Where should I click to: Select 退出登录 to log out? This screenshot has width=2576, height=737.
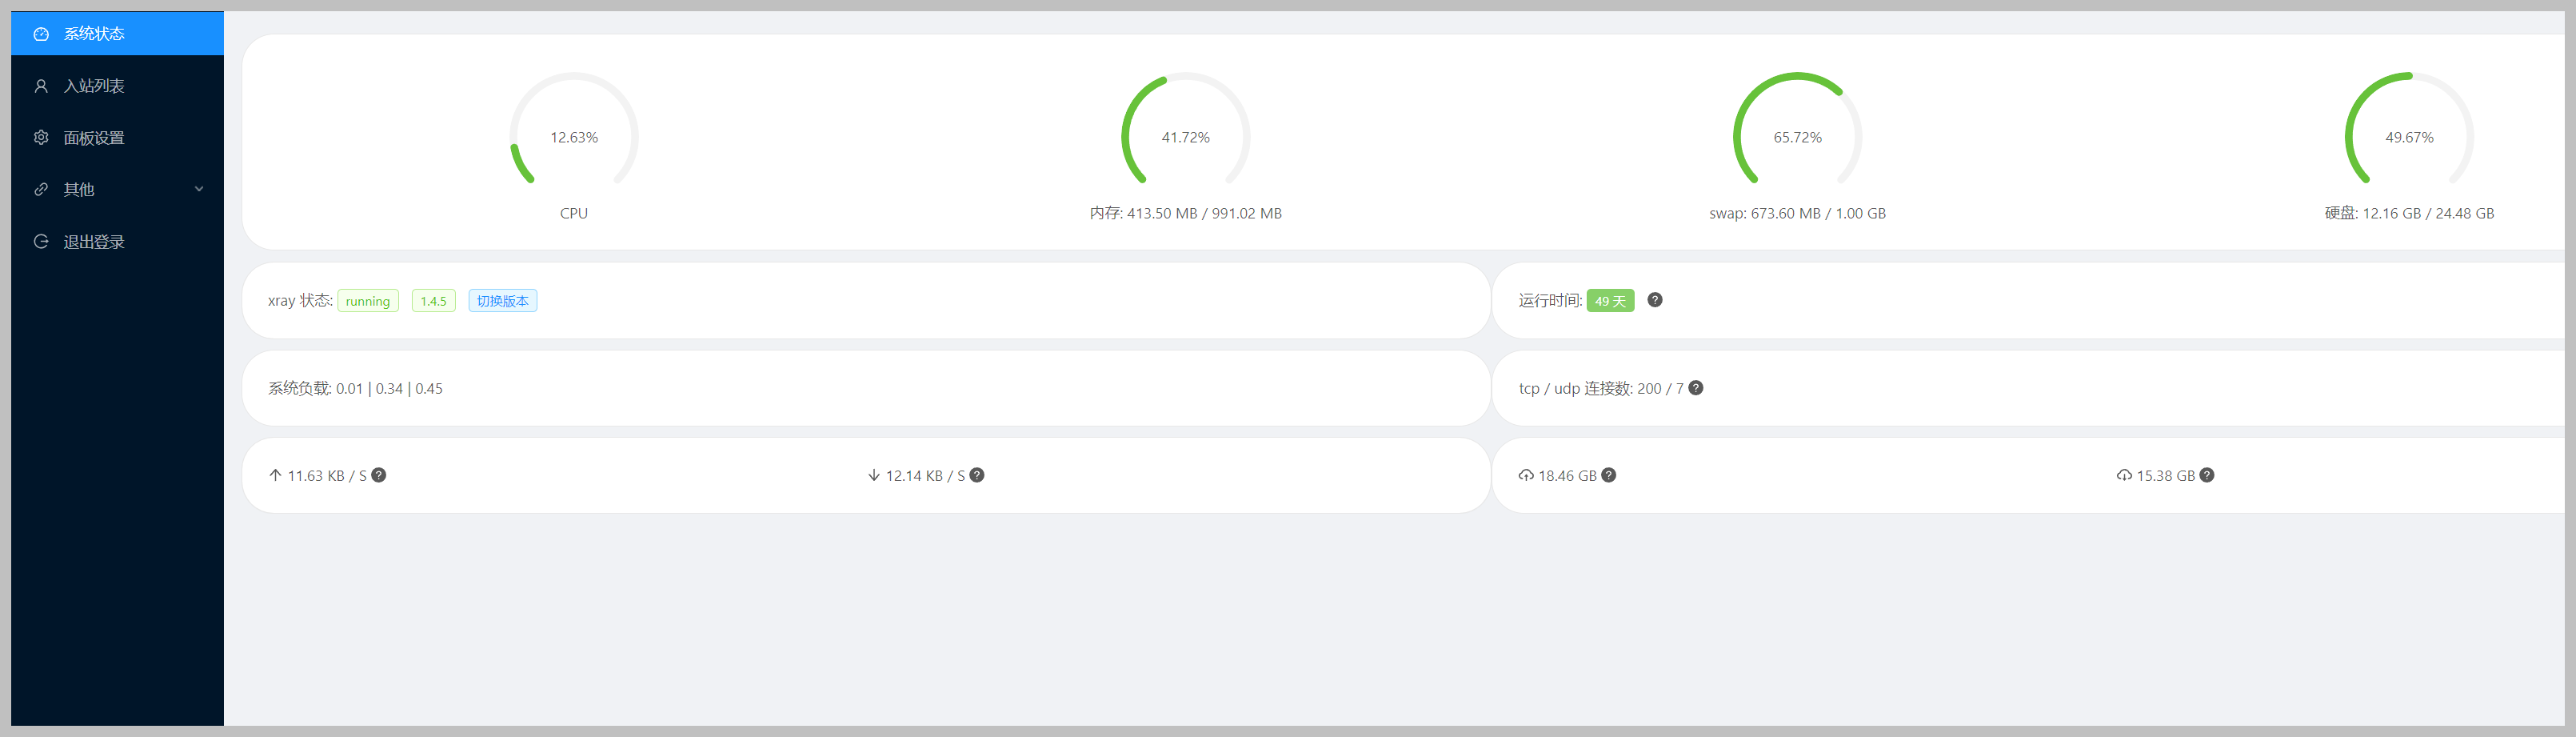pos(117,241)
